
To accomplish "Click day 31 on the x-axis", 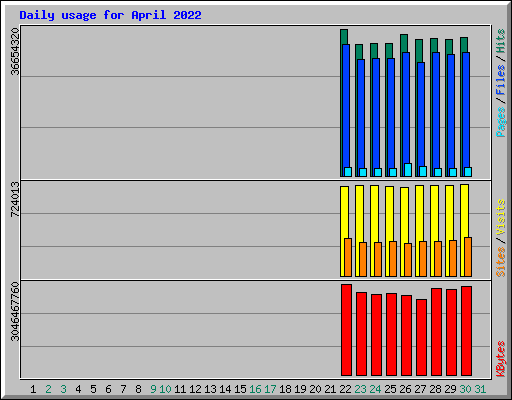I will click(480, 389).
